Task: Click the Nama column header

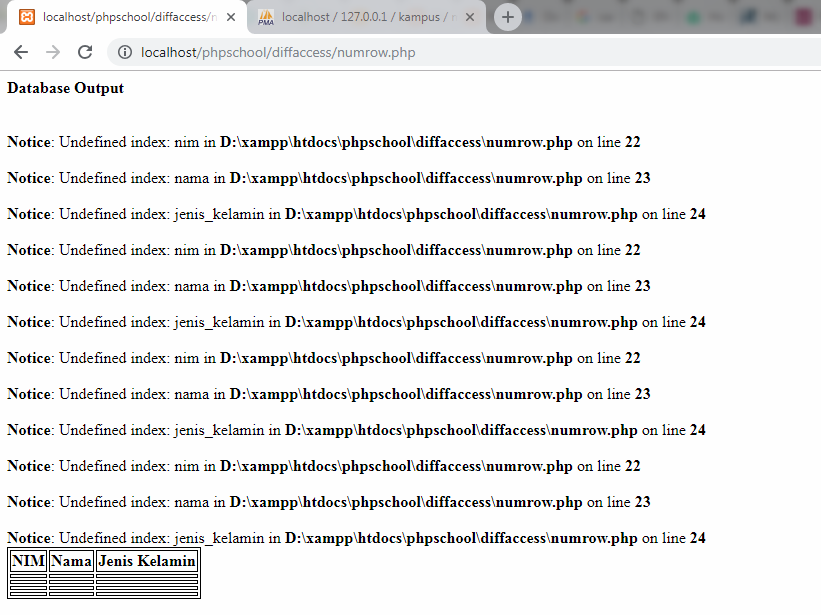Action: click(71, 560)
